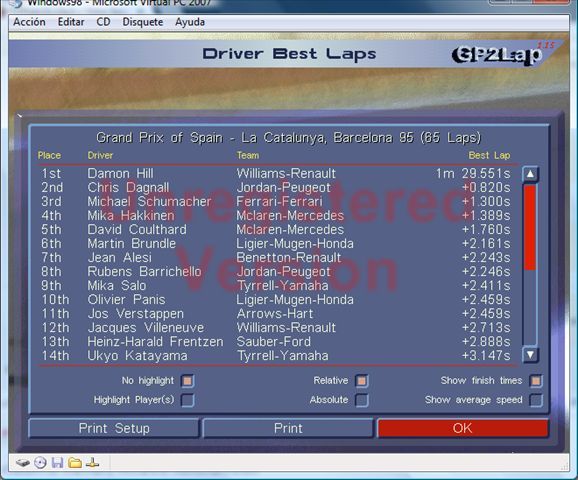This screenshot has width=578, height=480.
Task: Select the Mika Salo row
Action: coord(276,285)
